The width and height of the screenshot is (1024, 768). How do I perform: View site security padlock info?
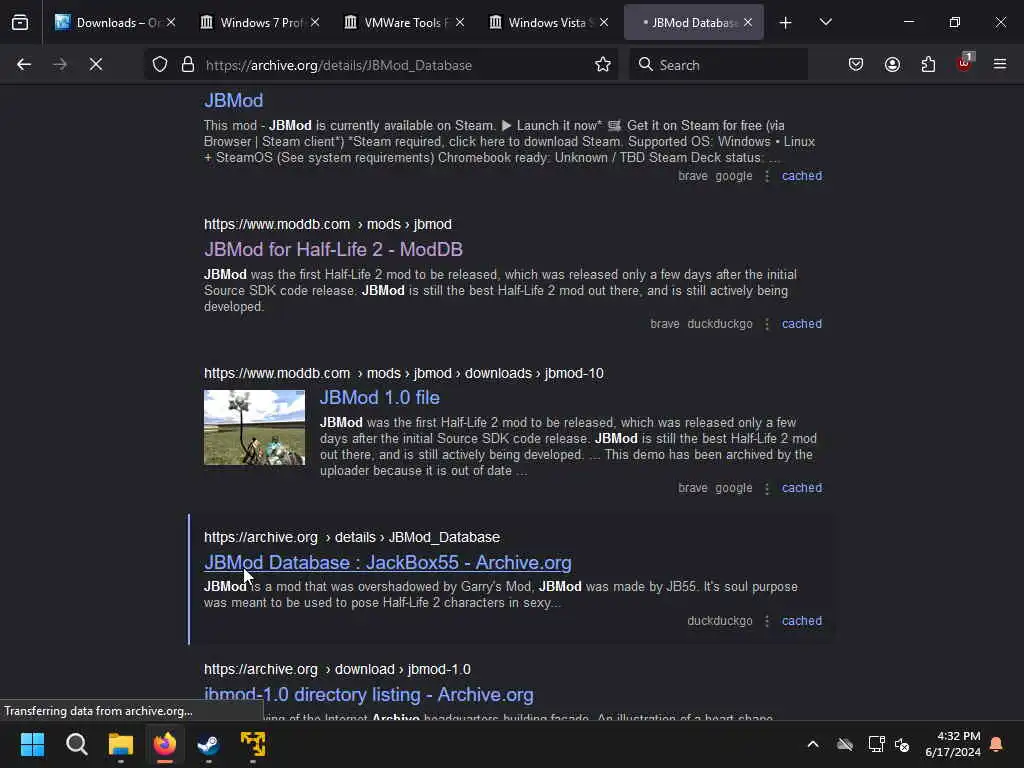pyautogui.click(x=188, y=65)
